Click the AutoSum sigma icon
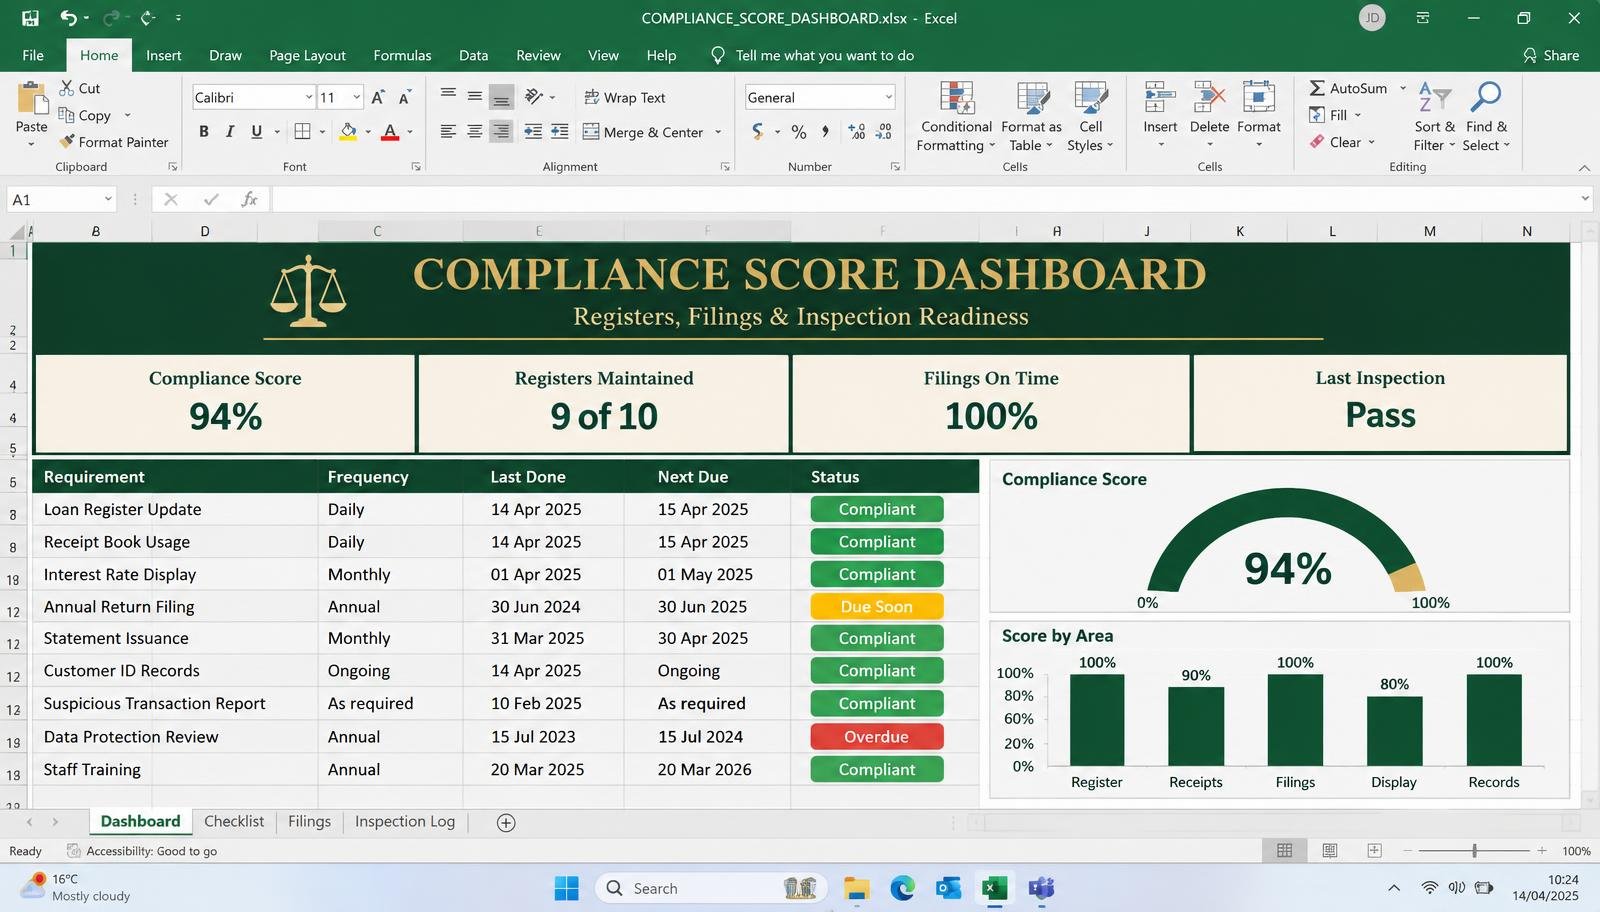1600x912 pixels. pyautogui.click(x=1317, y=88)
